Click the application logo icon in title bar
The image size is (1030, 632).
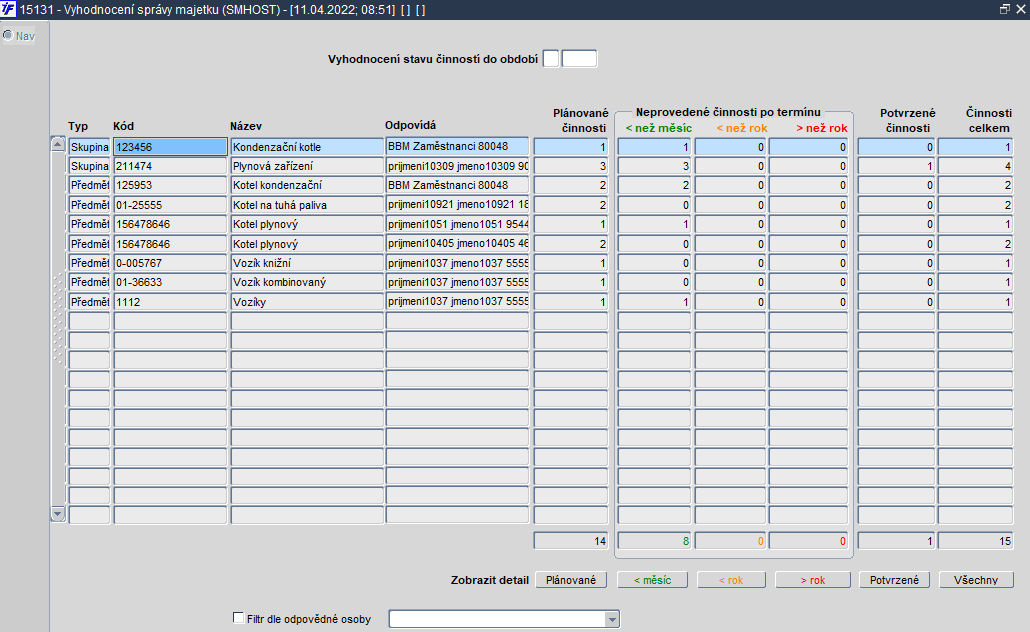pyautogui.click(x=9, y=10)
